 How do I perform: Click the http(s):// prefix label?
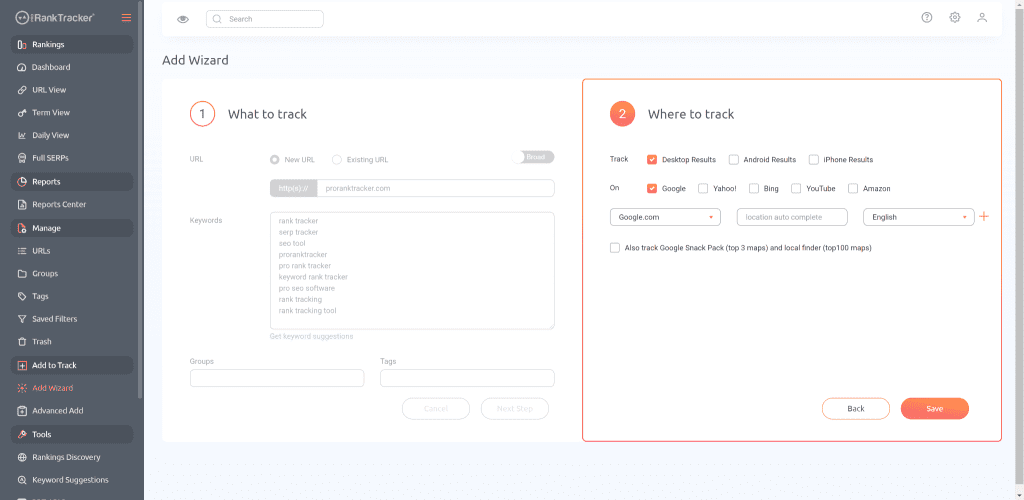(293, 188)
